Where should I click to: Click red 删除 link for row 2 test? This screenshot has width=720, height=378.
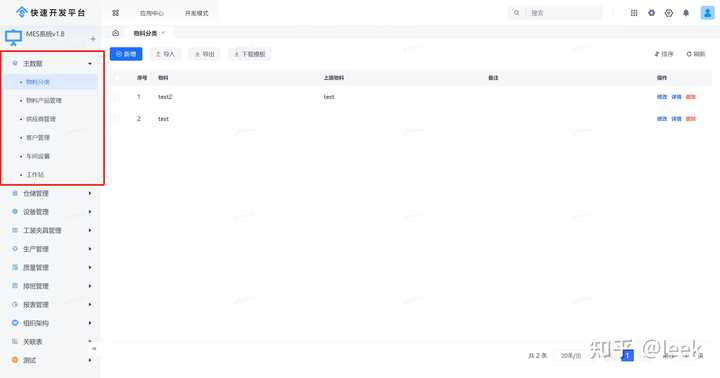click(691, 118)
